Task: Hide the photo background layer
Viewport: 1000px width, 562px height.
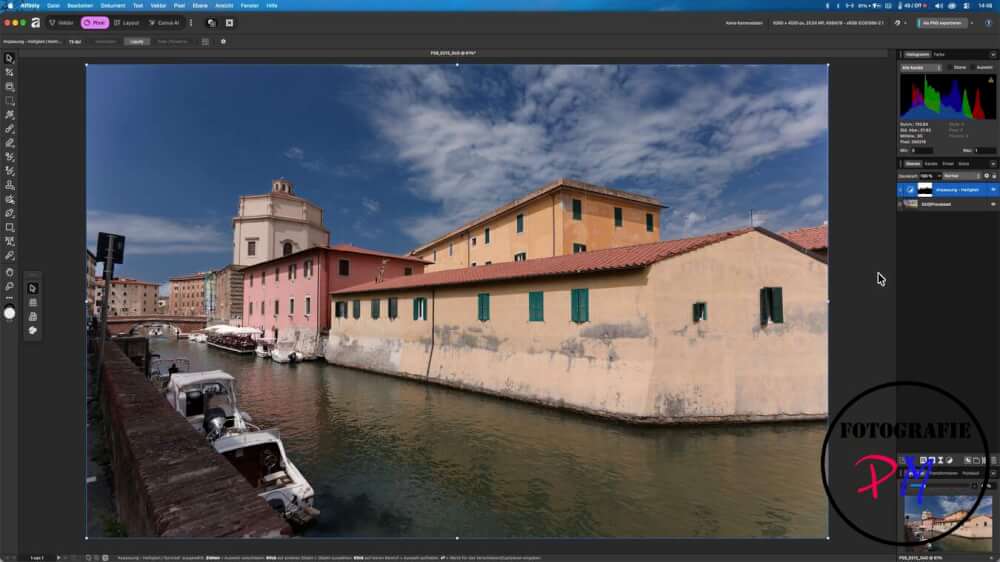Action: (993, 204)
